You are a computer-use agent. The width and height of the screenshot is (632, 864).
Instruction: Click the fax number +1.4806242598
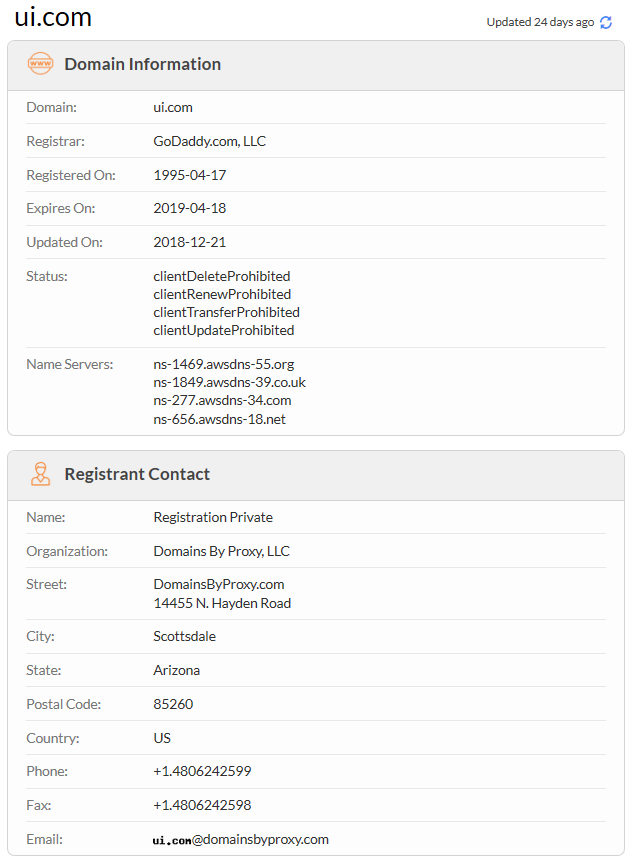[x=202, y=805]
